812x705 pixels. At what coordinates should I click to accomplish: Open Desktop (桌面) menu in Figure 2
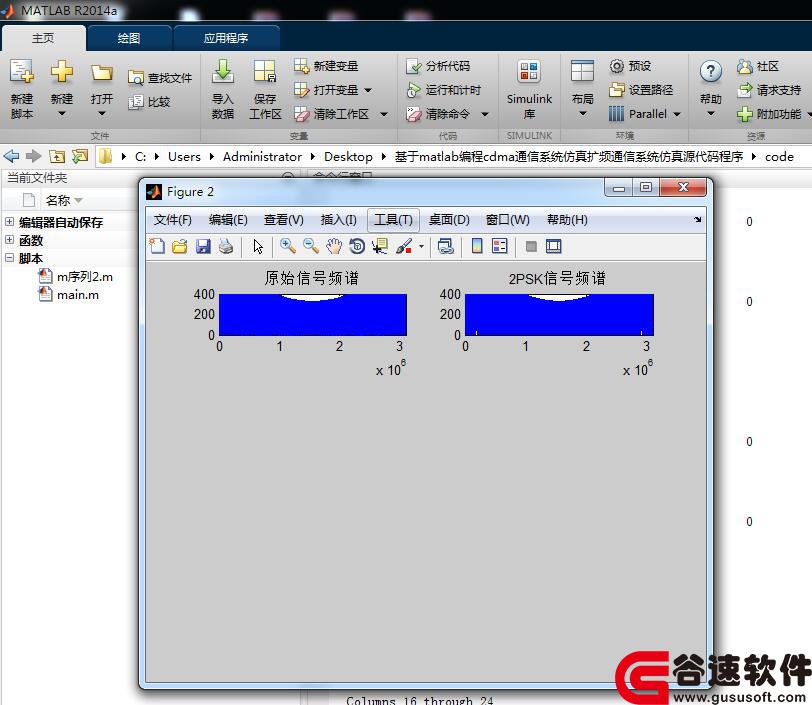coord(449,220)
